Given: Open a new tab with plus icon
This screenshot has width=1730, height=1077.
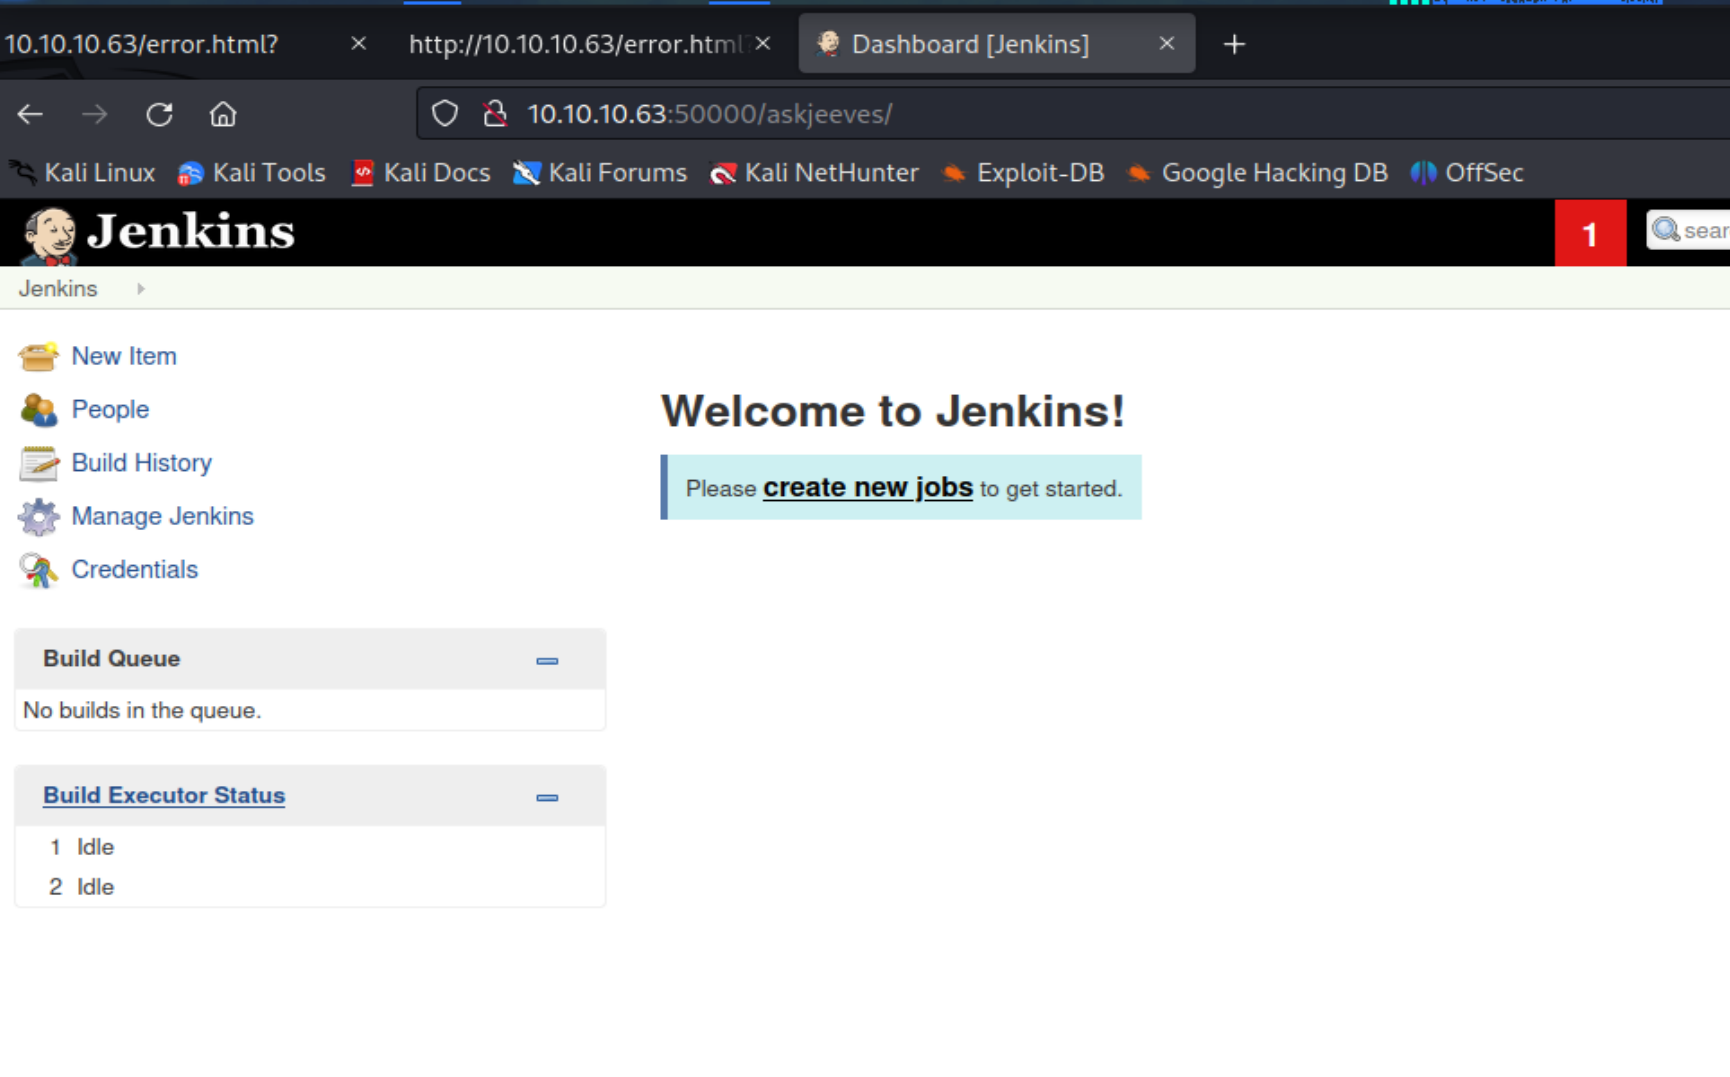Looking at the screenshot, I should coord(1234,44).
